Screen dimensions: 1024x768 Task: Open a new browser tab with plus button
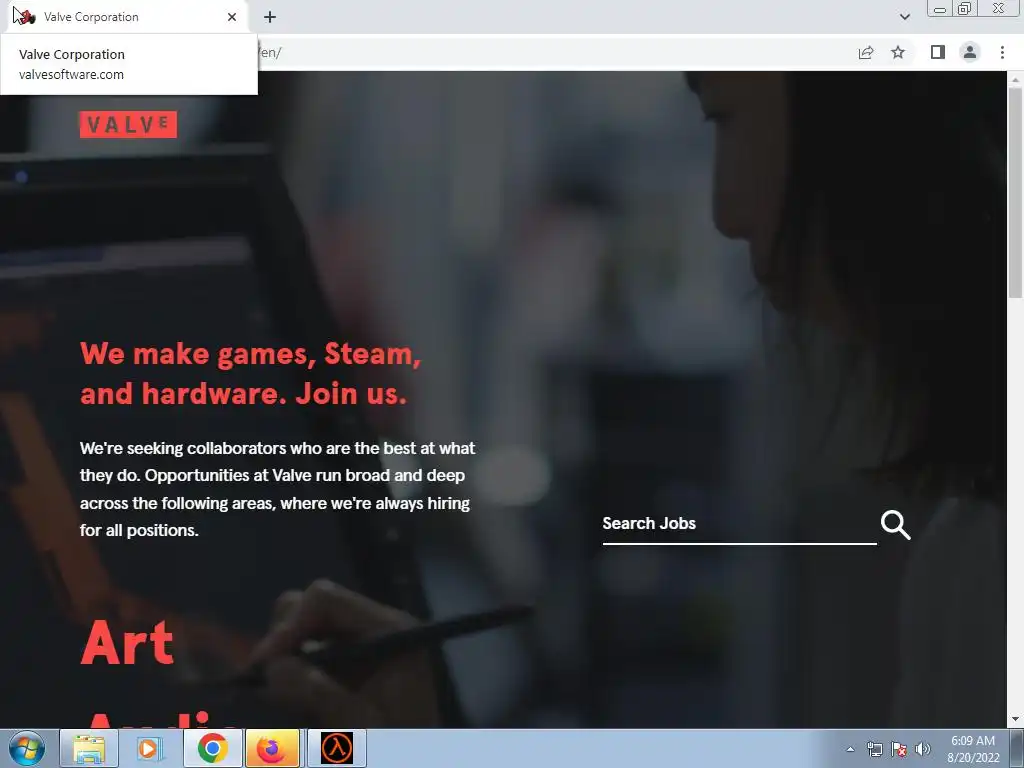click(x=270, y=17)
